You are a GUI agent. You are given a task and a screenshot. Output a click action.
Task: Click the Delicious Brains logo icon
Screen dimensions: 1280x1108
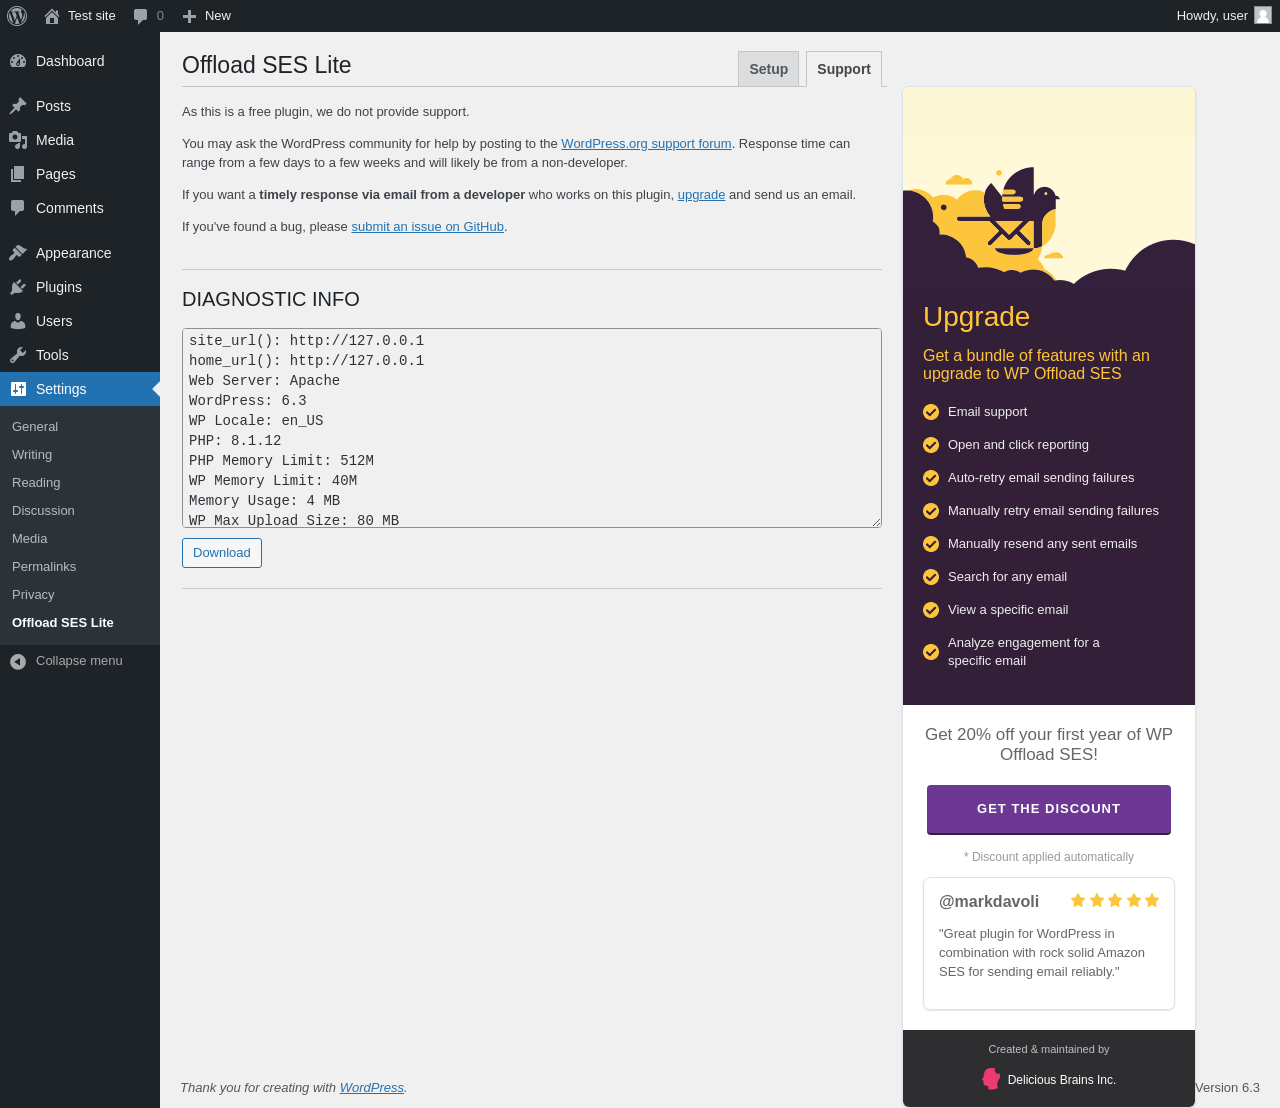pyautogui.click(x=991, y=1079)
